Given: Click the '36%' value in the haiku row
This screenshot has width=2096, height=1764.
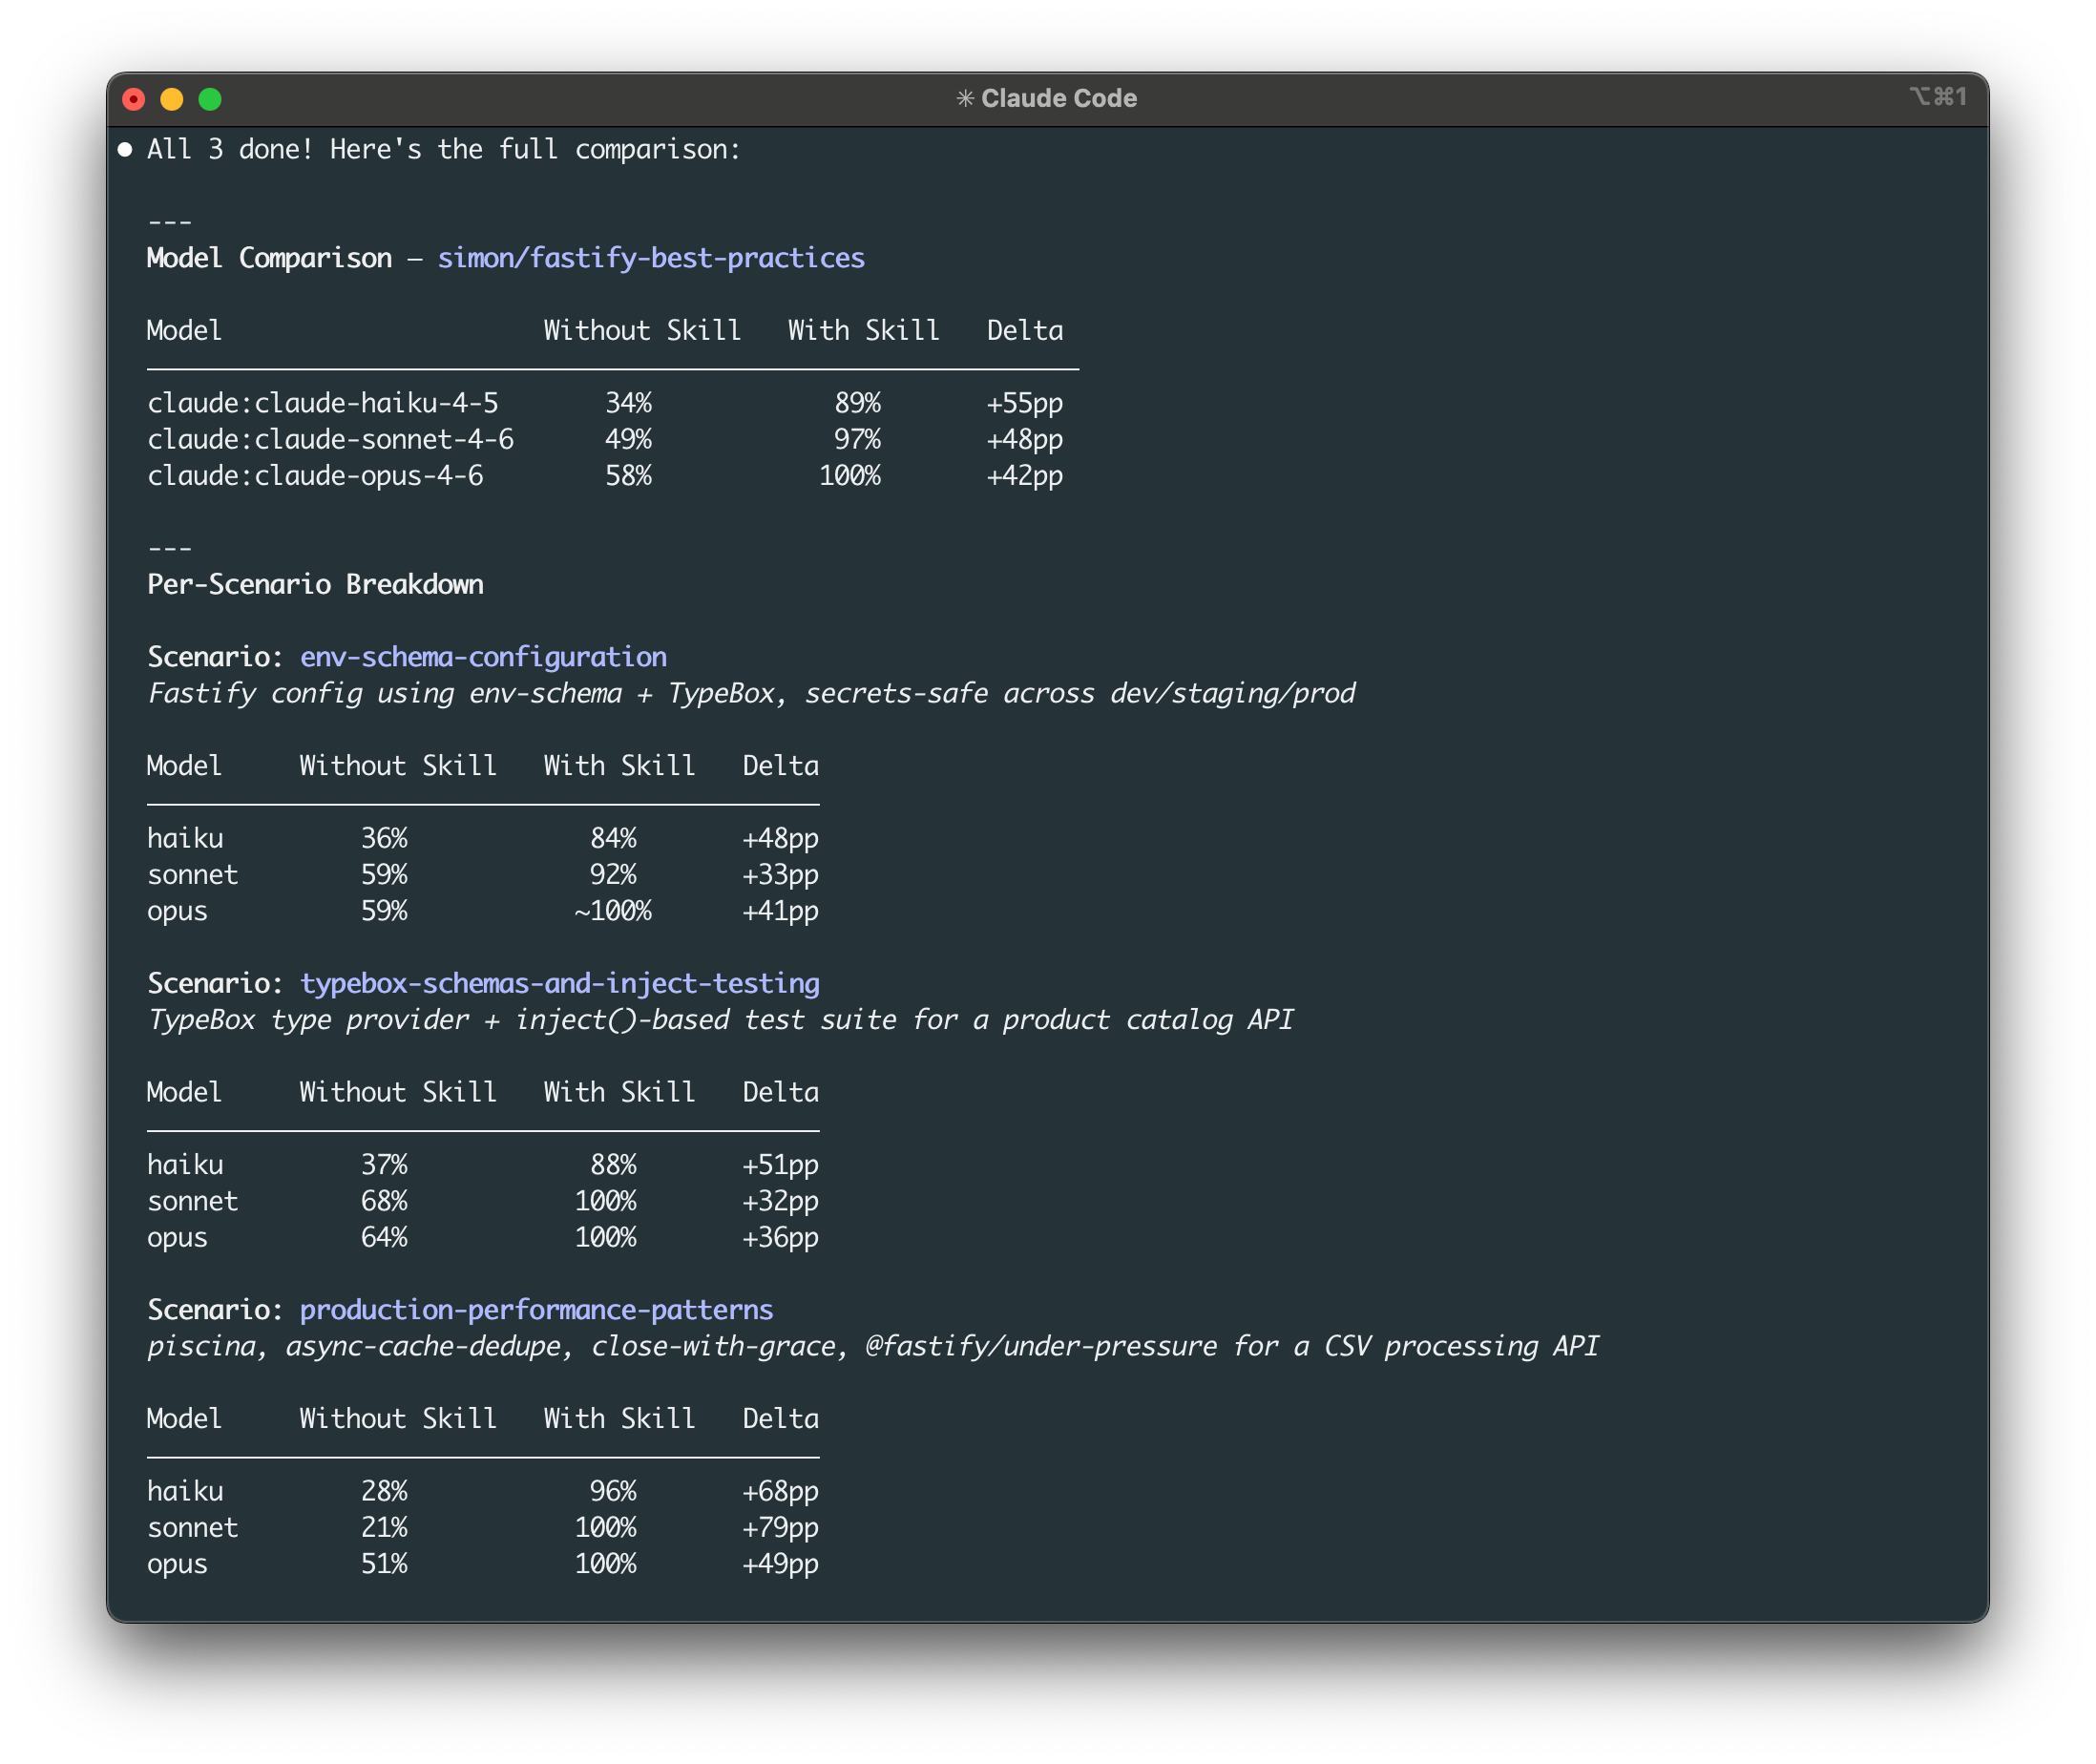Looking at the screenshot, I should point(384,838).
